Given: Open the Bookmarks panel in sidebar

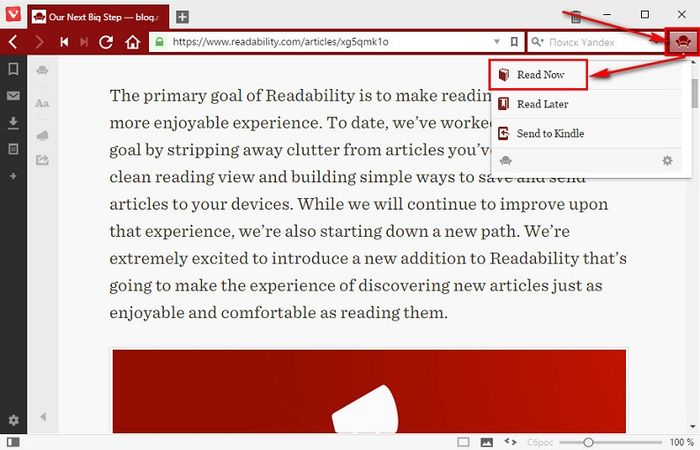Looking at the screenshot, I should point(13,69).
